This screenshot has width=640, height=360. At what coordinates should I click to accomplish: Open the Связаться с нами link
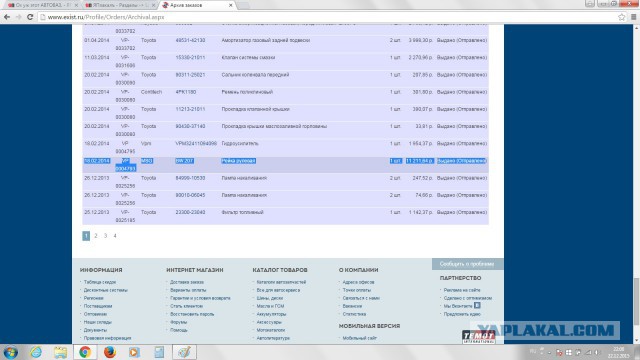tap(361, 298)
